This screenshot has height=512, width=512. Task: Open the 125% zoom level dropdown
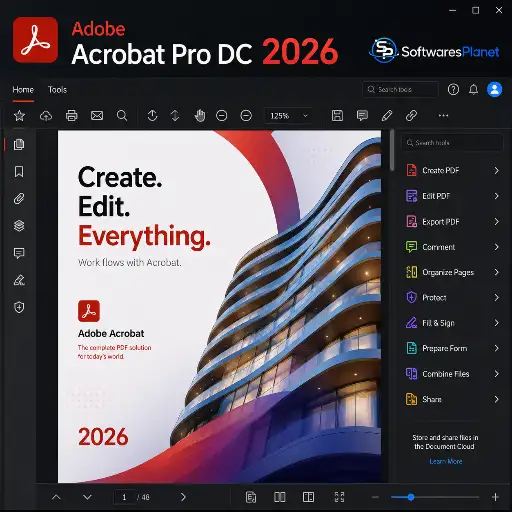point(289,116)
